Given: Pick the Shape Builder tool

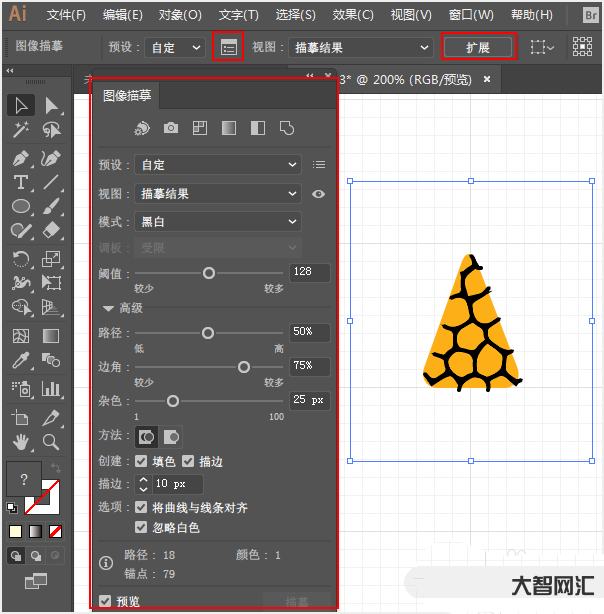Looking at the screenshot, I should pos(21,307).
